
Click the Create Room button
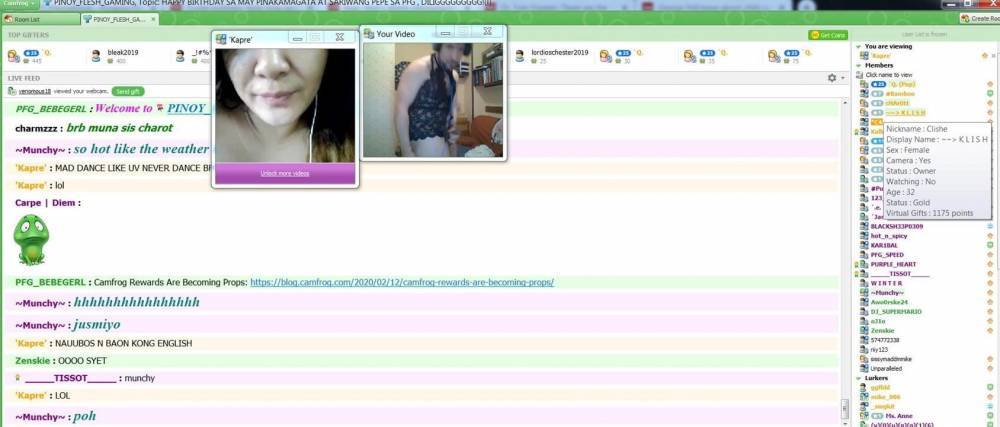coord(980,18)
